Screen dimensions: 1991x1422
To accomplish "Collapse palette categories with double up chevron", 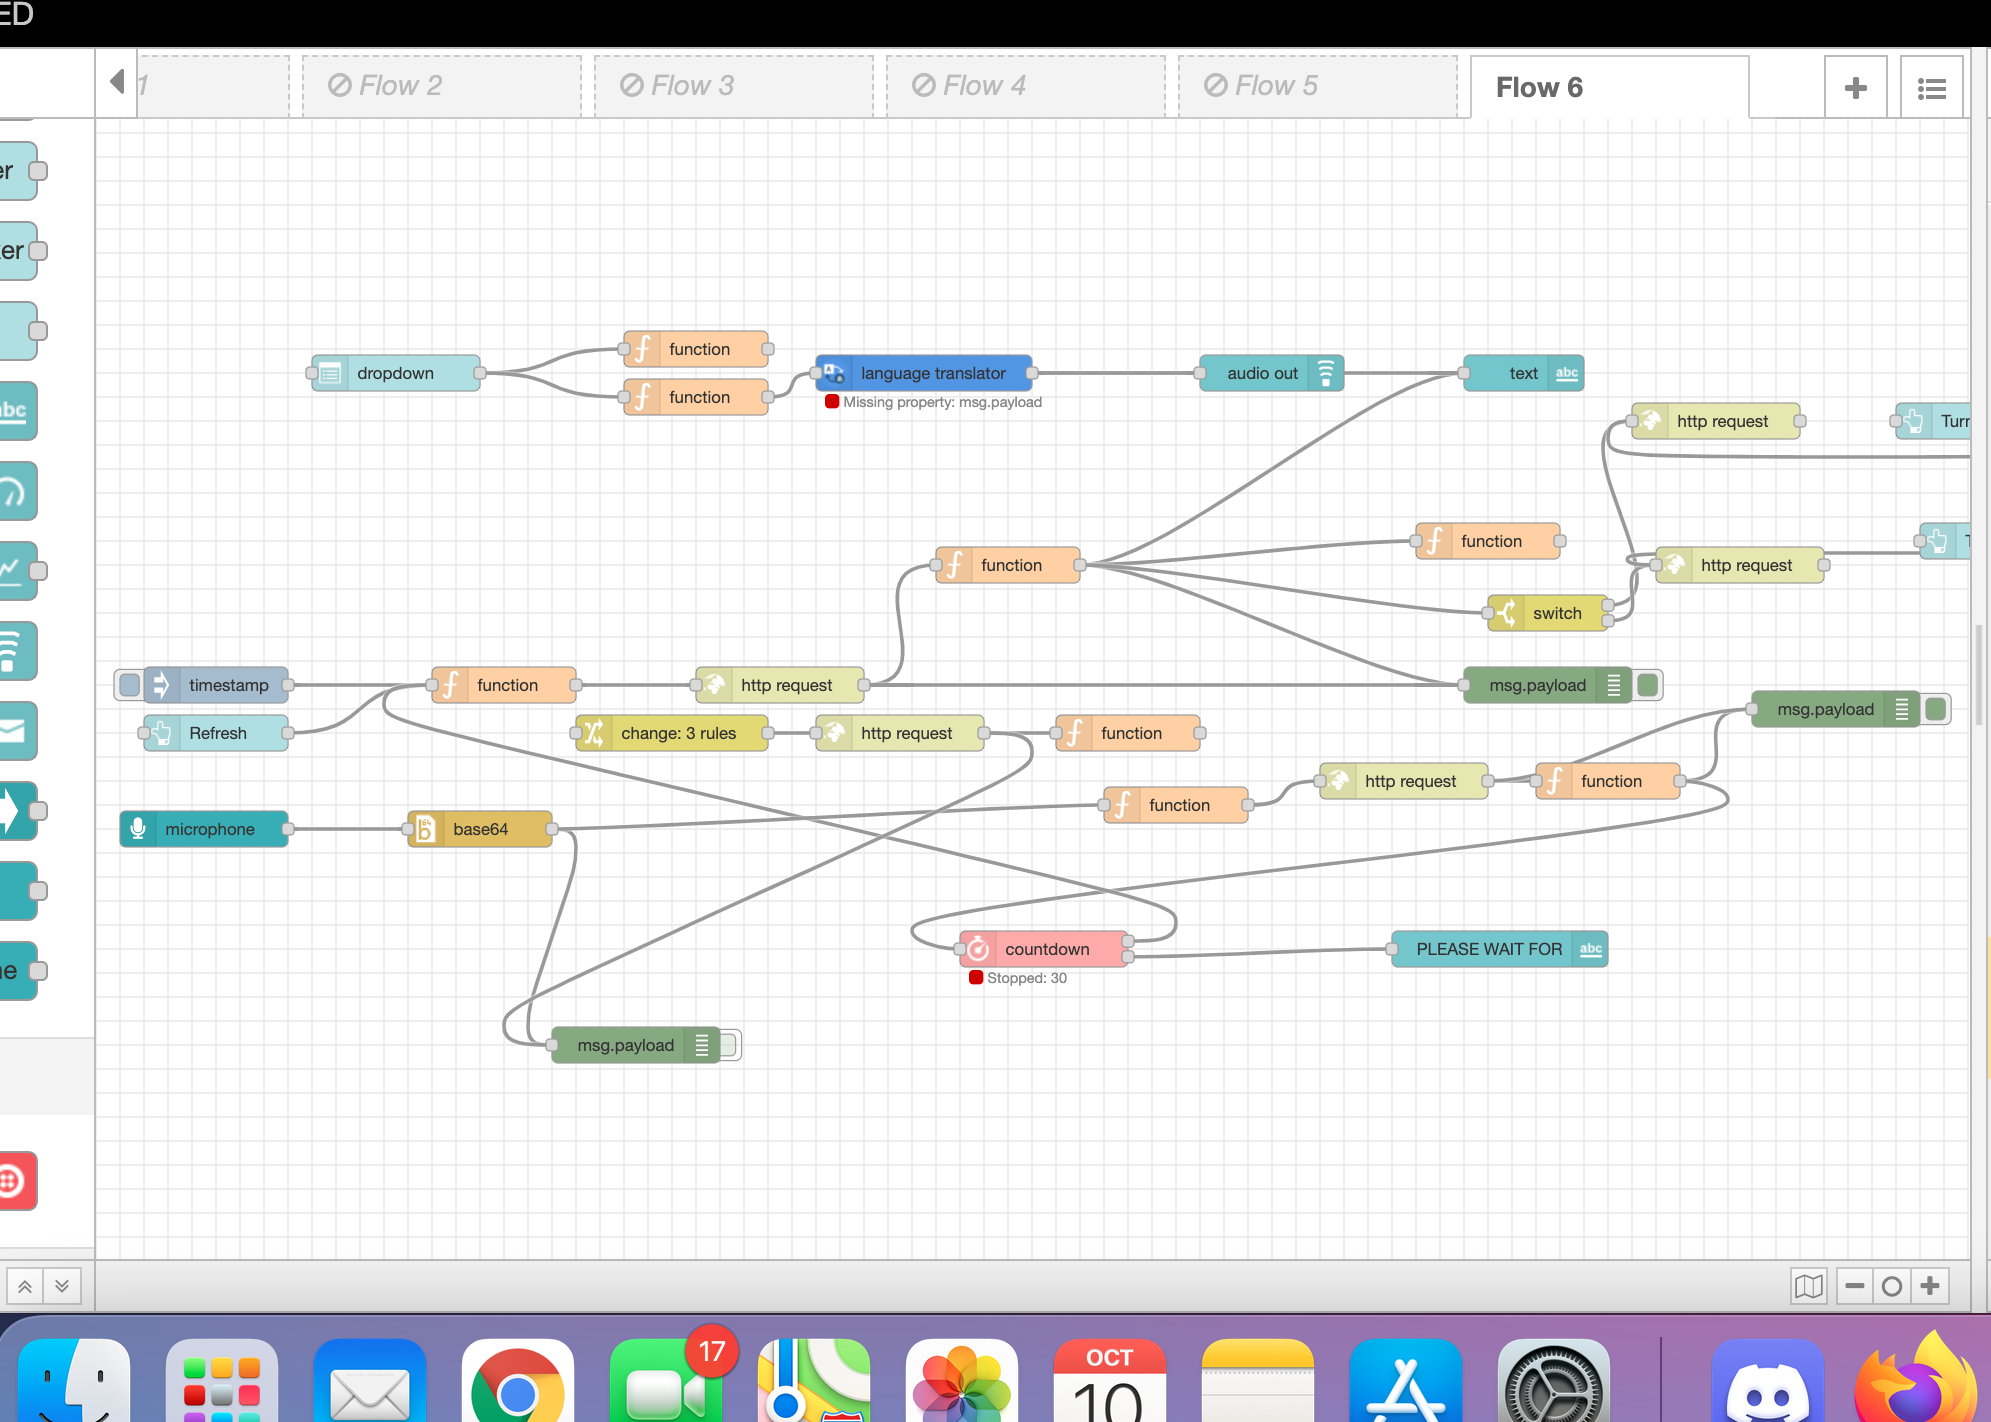I will 25,1286.
